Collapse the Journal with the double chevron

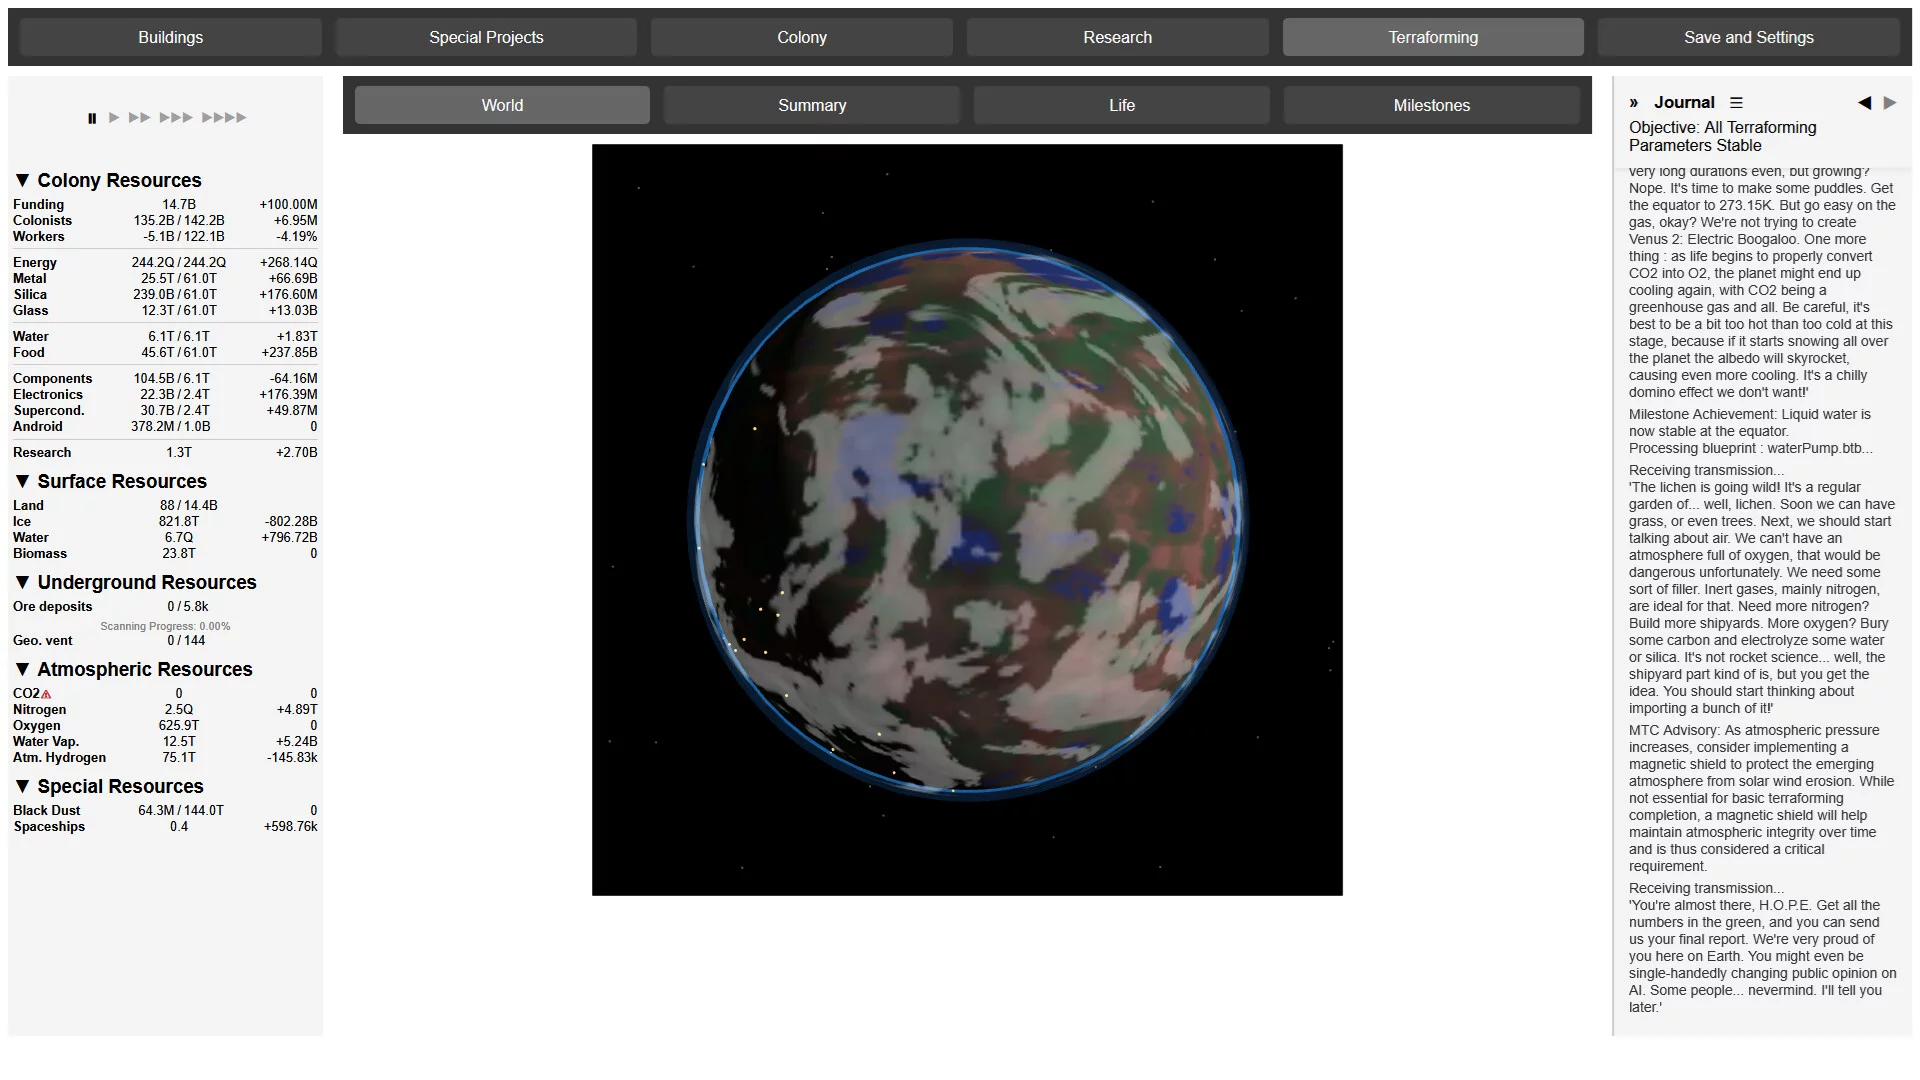point(1634,103)
